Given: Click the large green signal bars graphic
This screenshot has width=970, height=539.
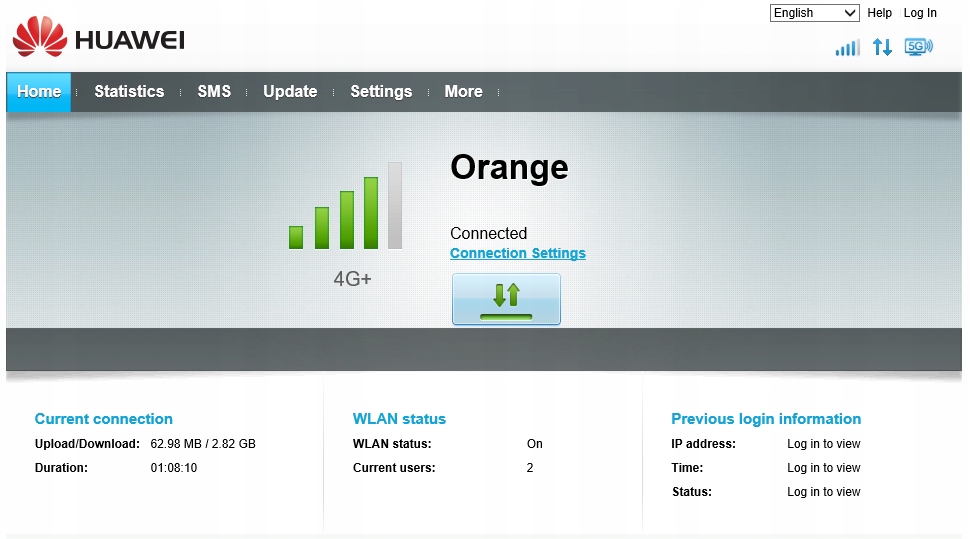Looking at the screenshot, I should 345,207.
